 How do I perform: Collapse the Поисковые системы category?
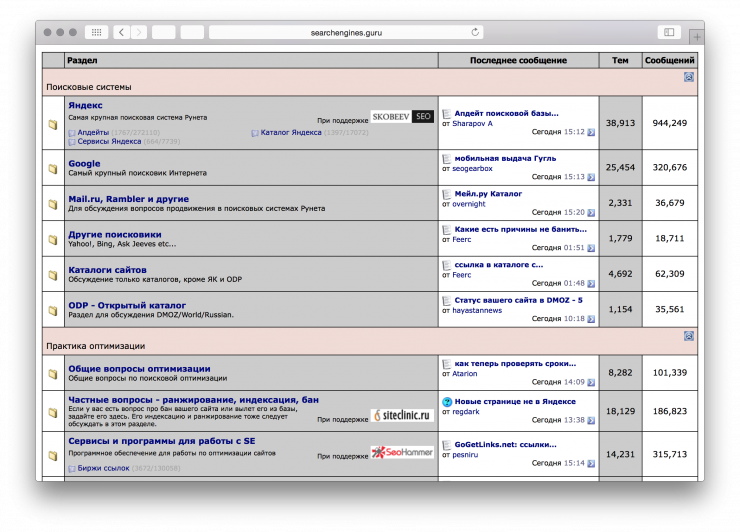(x=689, y=77)
